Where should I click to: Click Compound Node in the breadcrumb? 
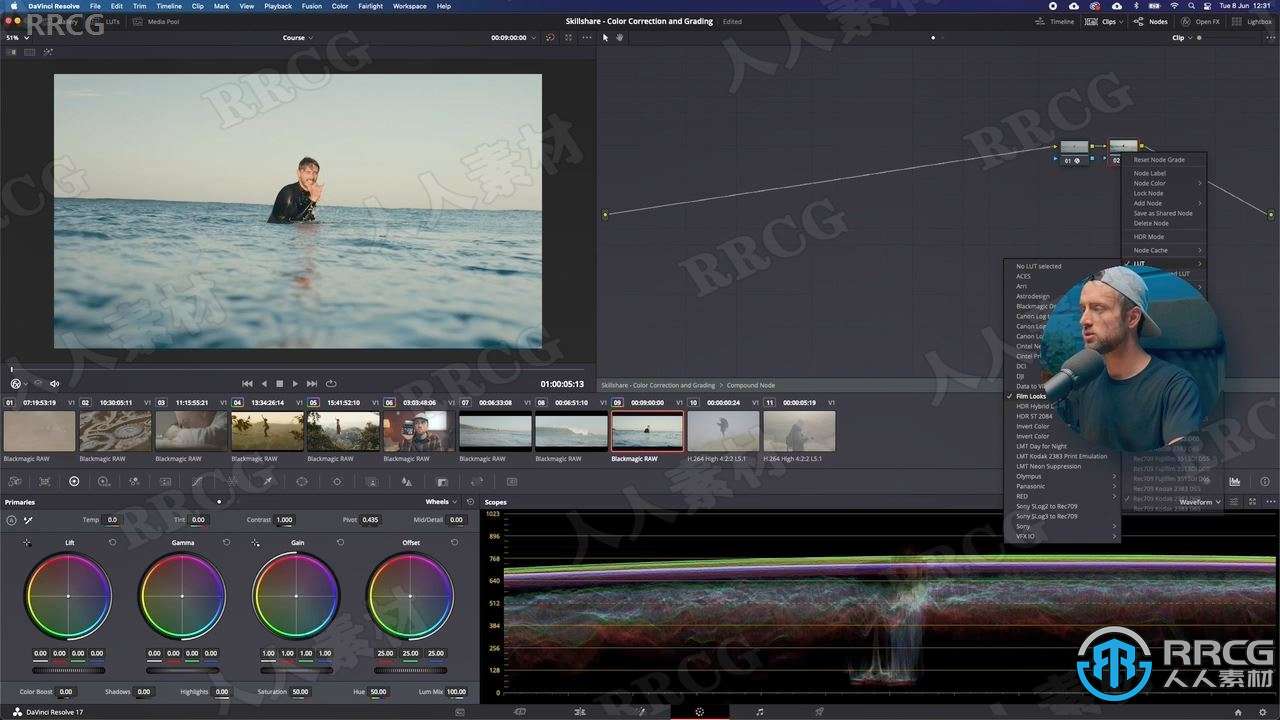click(x=750, y=385)
